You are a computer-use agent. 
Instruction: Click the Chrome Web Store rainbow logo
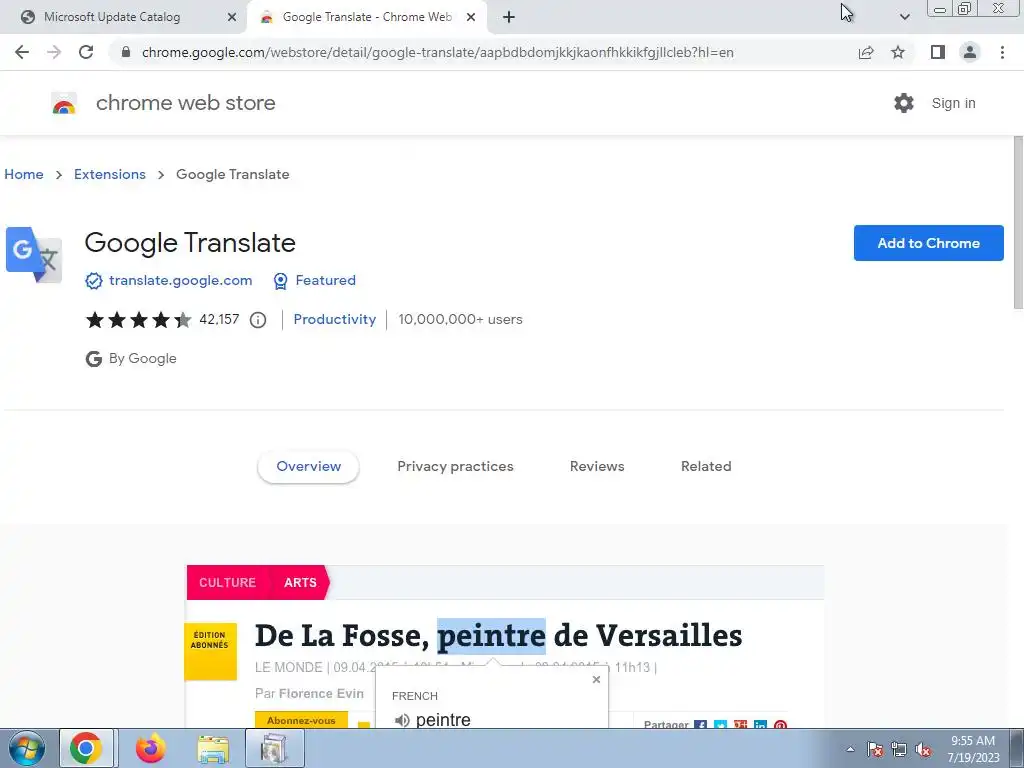pyautogui.click(x=64, y=104)
